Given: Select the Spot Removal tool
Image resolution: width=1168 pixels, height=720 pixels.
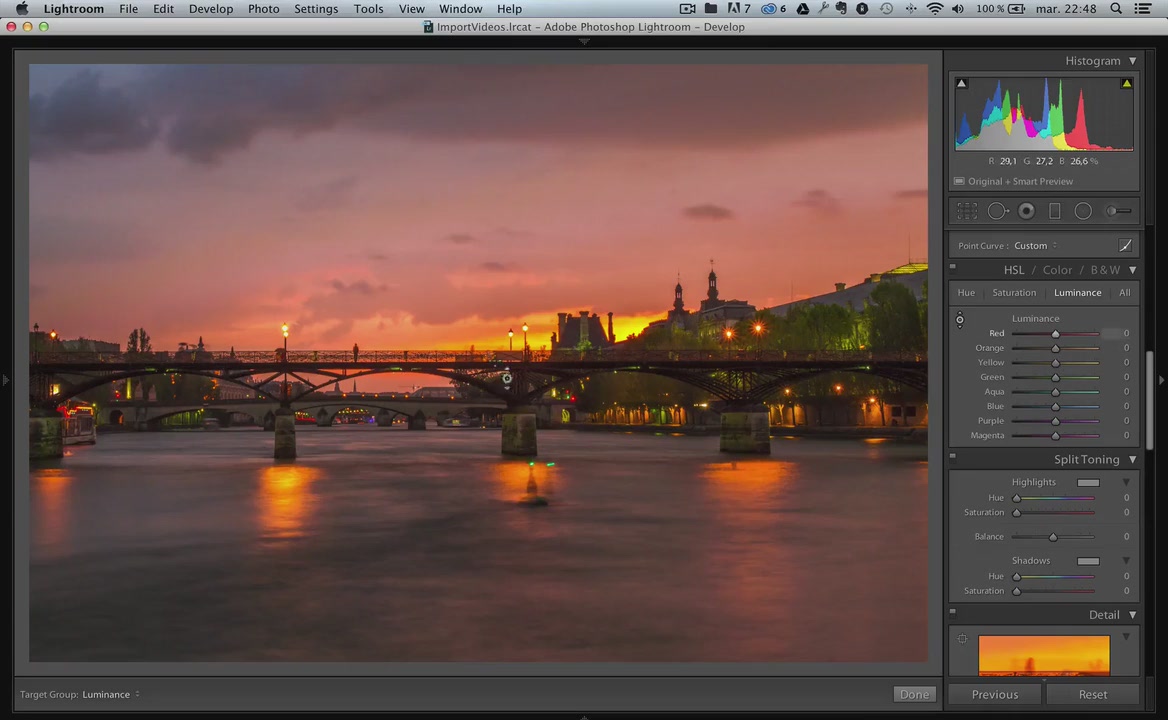Looking at the screenshot, I should pyautogui.click(x=997, y=211).
